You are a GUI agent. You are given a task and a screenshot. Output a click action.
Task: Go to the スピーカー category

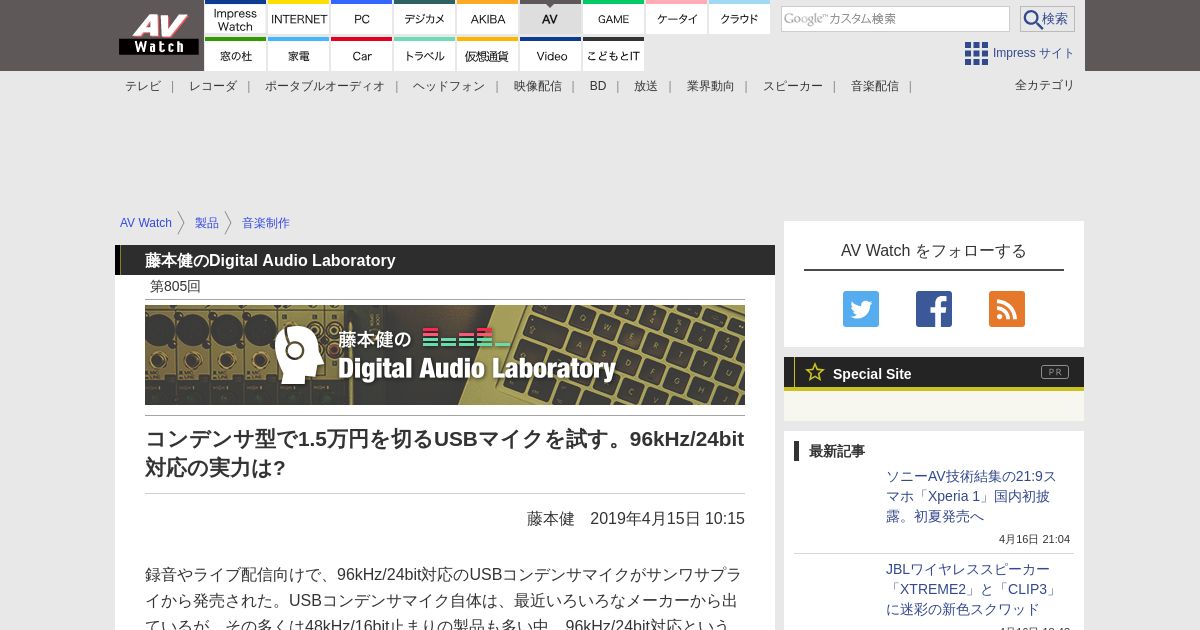click(793, 86)
